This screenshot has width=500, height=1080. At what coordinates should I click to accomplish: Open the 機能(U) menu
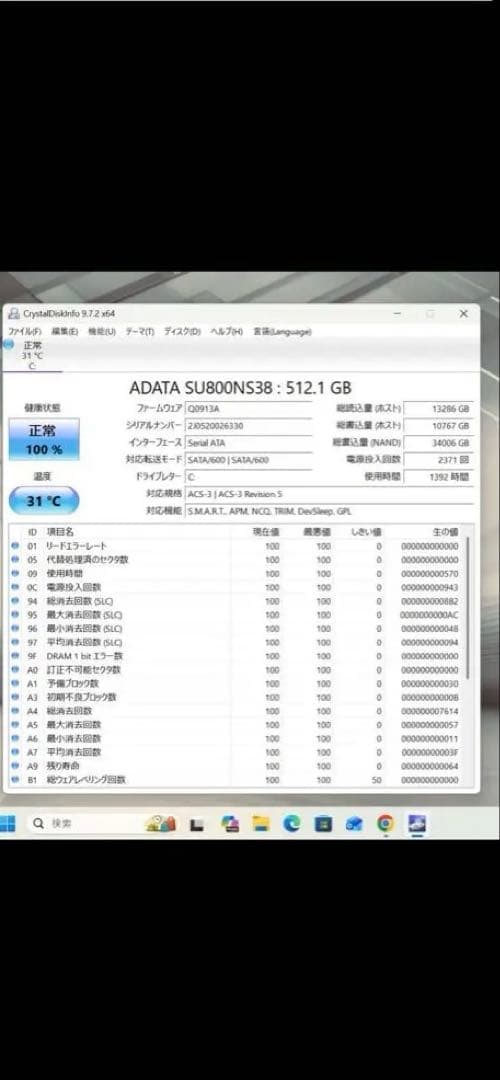[x=101, y=331]
